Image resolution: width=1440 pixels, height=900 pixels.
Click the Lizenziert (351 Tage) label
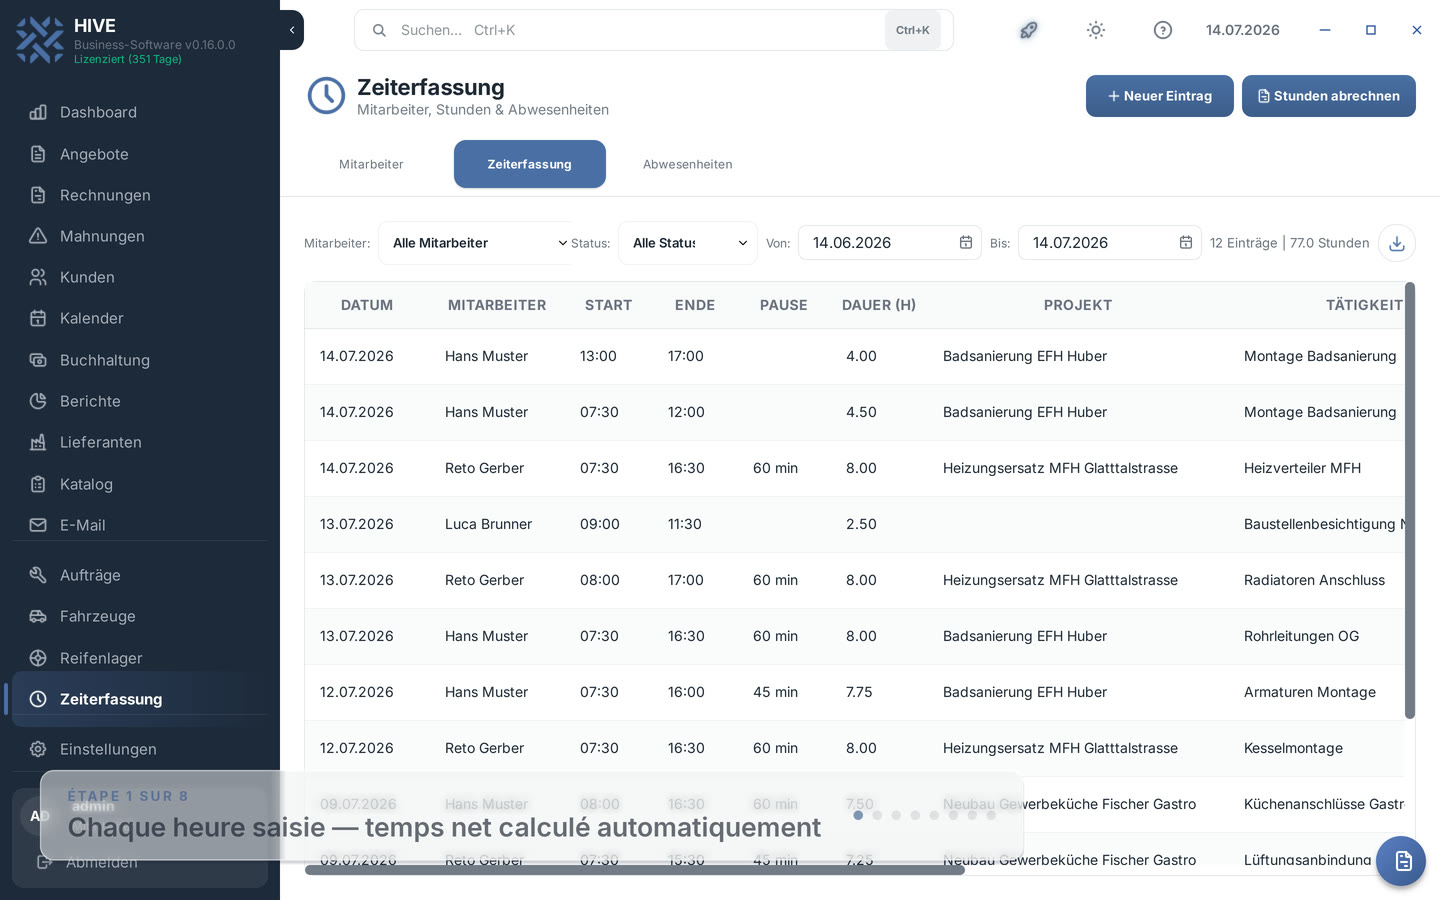coord(128,59)
